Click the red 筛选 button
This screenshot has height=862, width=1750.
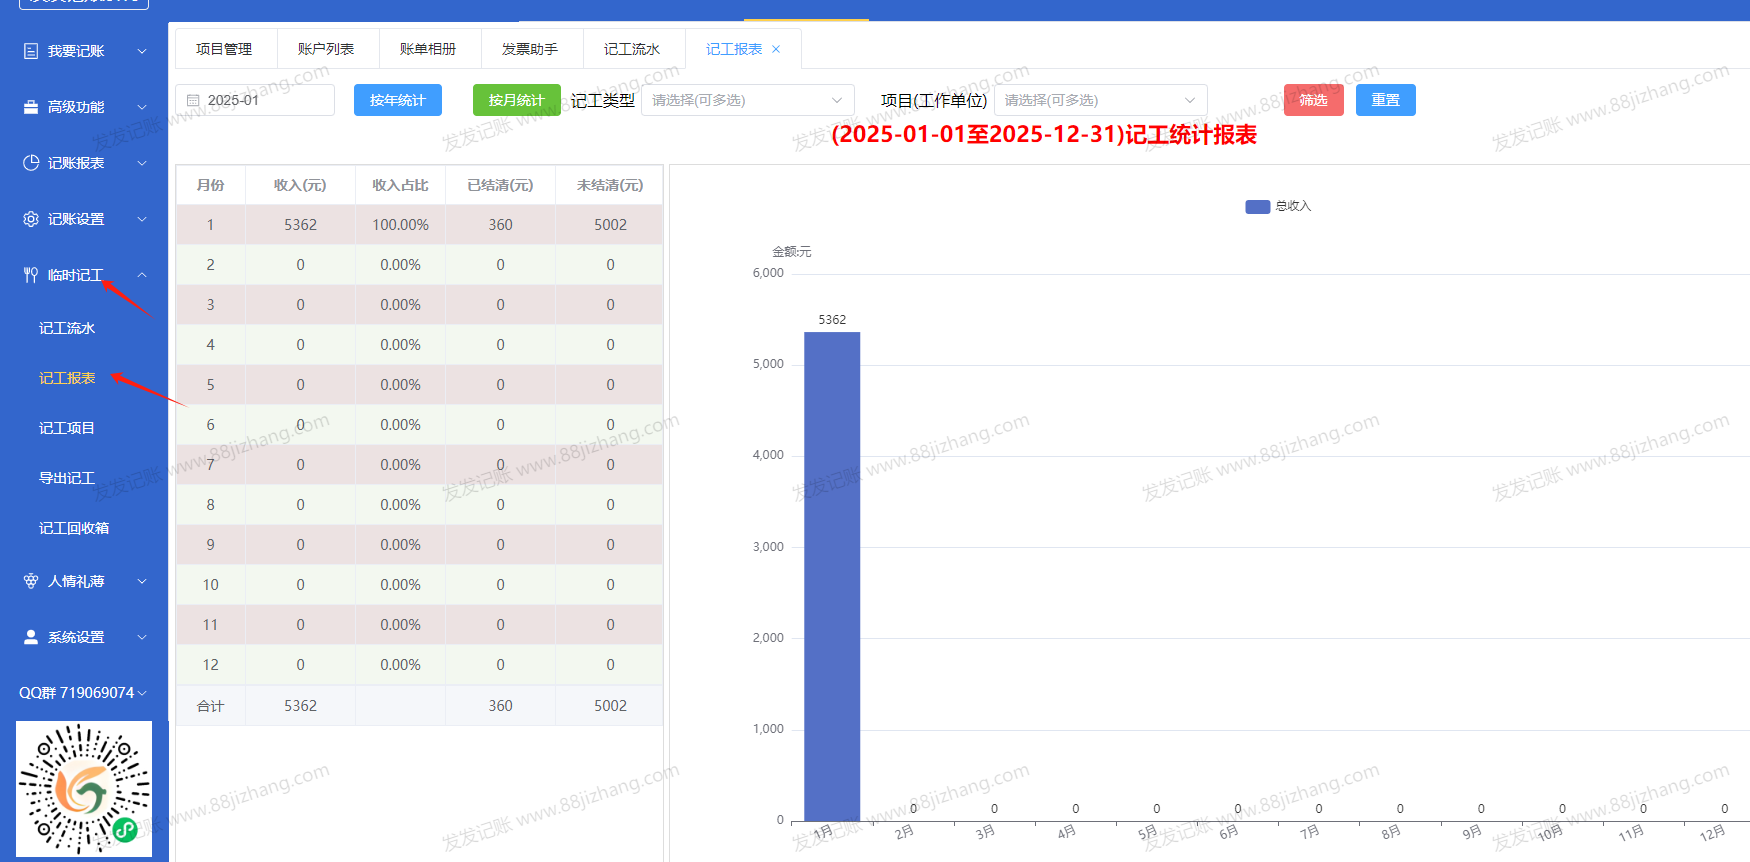coord(1314,100)
